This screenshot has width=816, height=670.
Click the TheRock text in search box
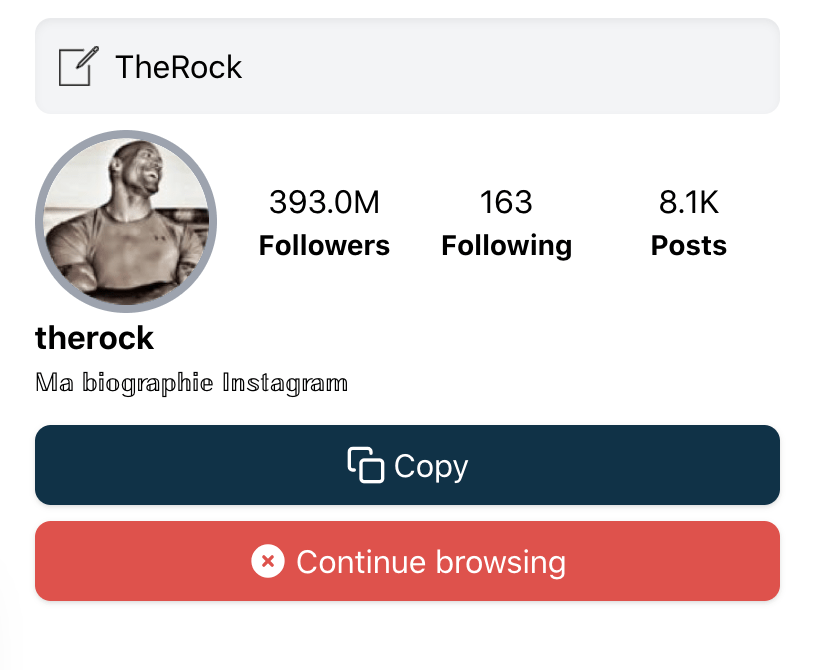click(178, 67)
